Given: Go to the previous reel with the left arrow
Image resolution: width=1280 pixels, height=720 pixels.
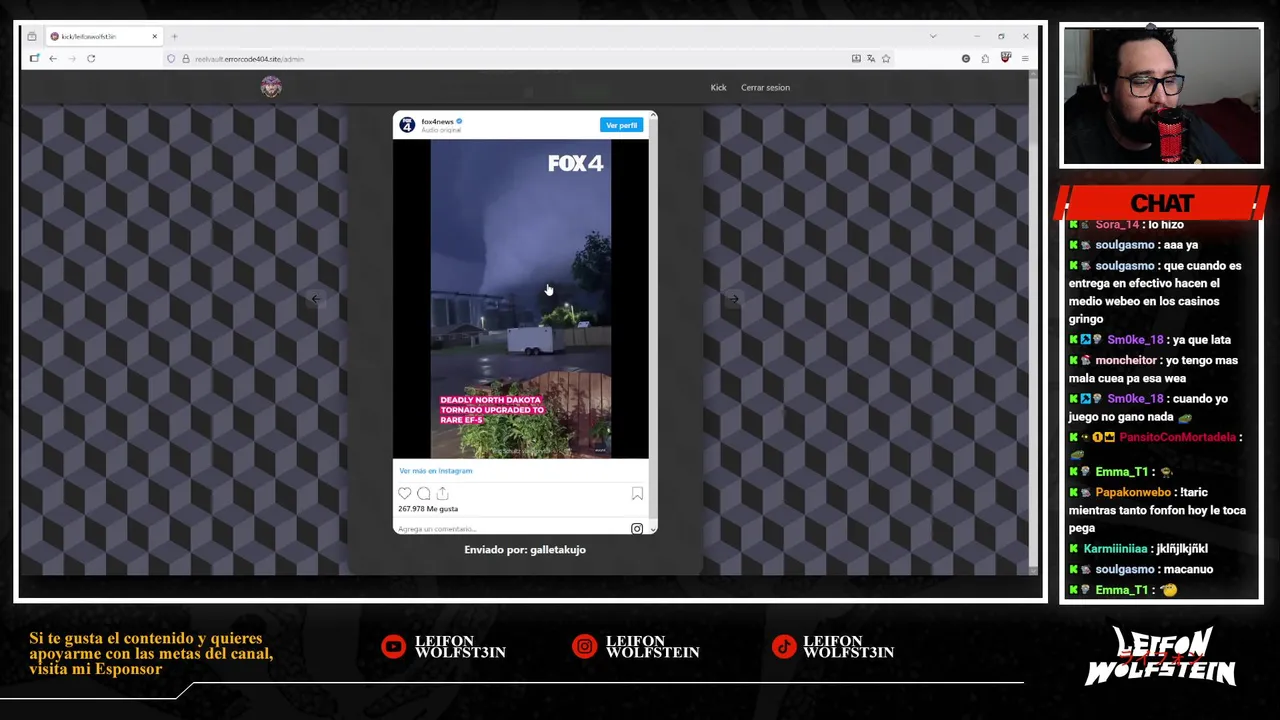Looking at the screenshot, I should point(315,299).
